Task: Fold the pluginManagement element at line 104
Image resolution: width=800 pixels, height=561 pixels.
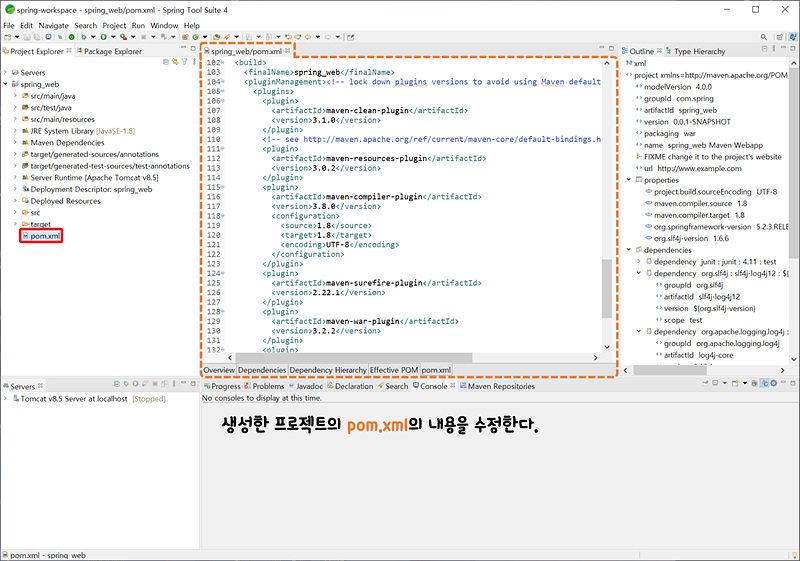Action: tap(223, 82)
